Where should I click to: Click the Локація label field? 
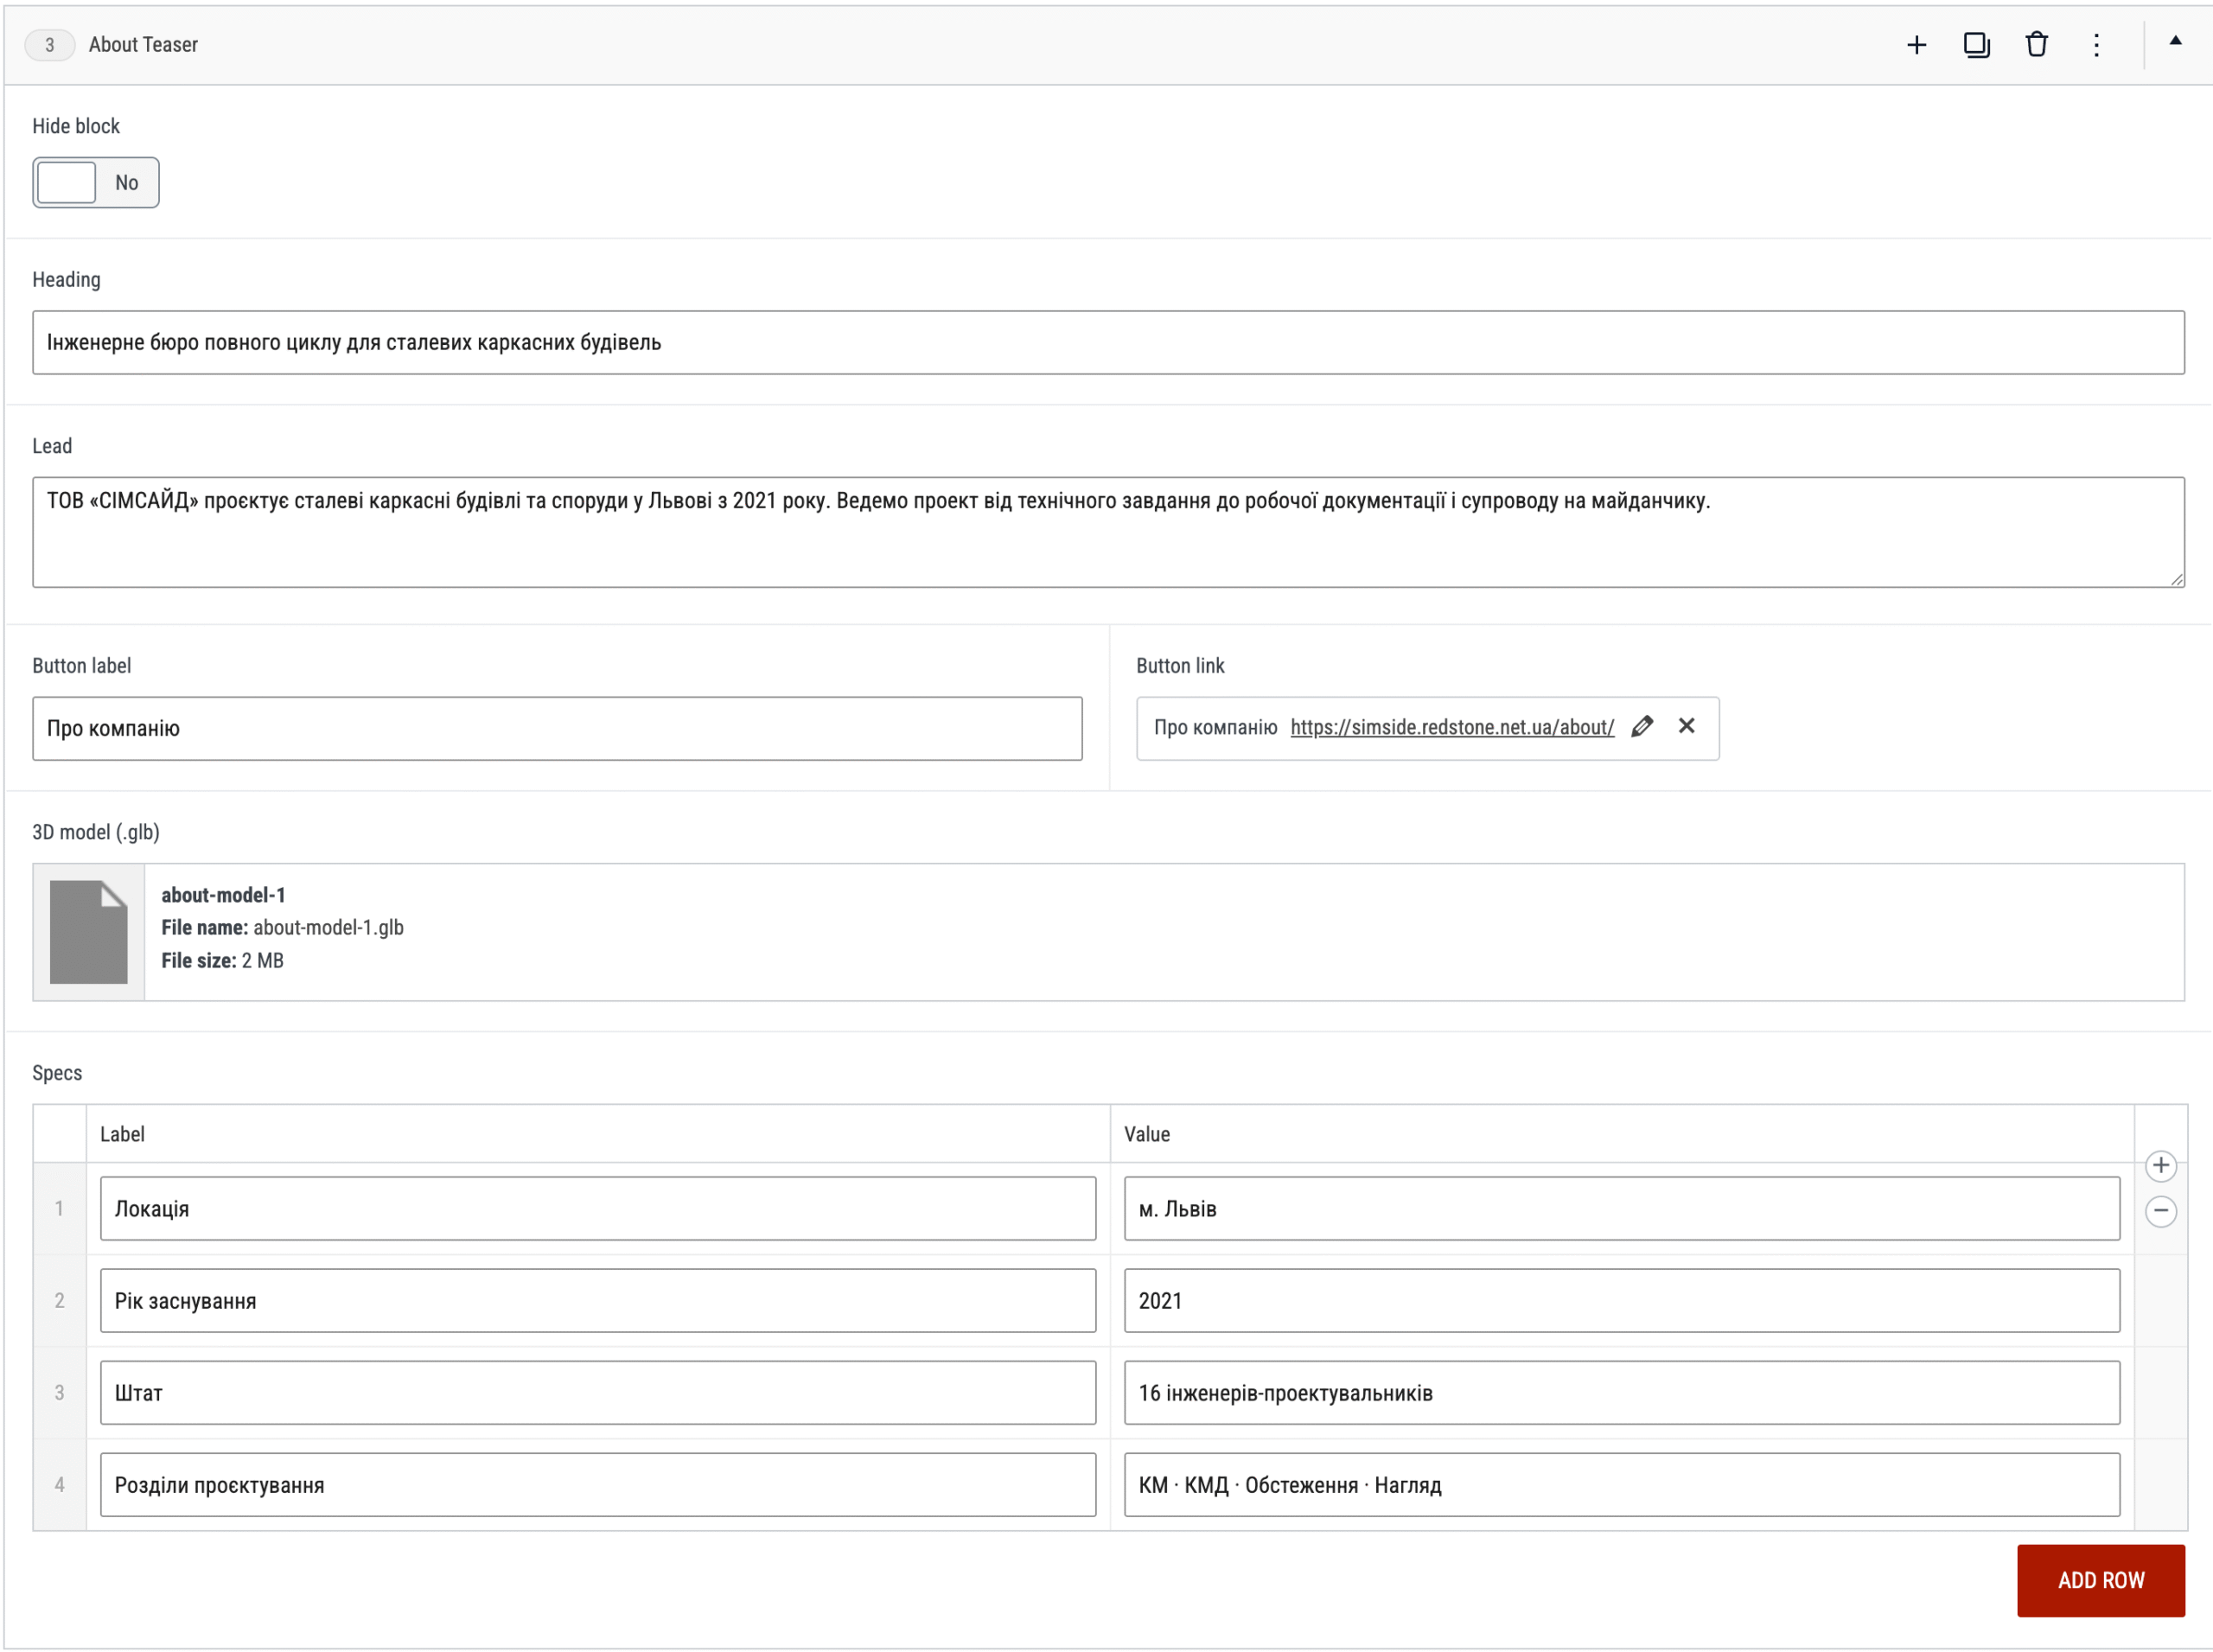click(598, 1208)
